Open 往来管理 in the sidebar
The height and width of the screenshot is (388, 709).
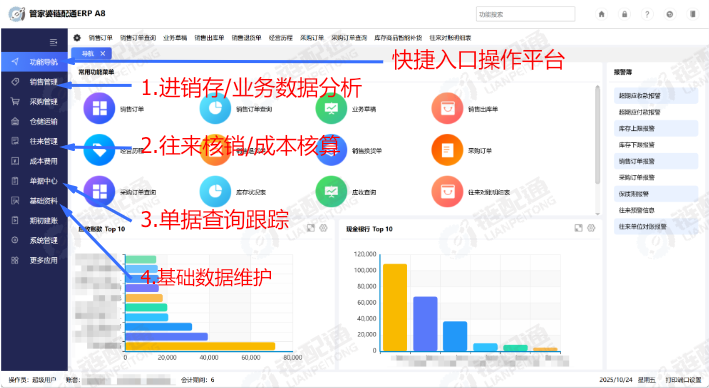click(x=34, y=141)
